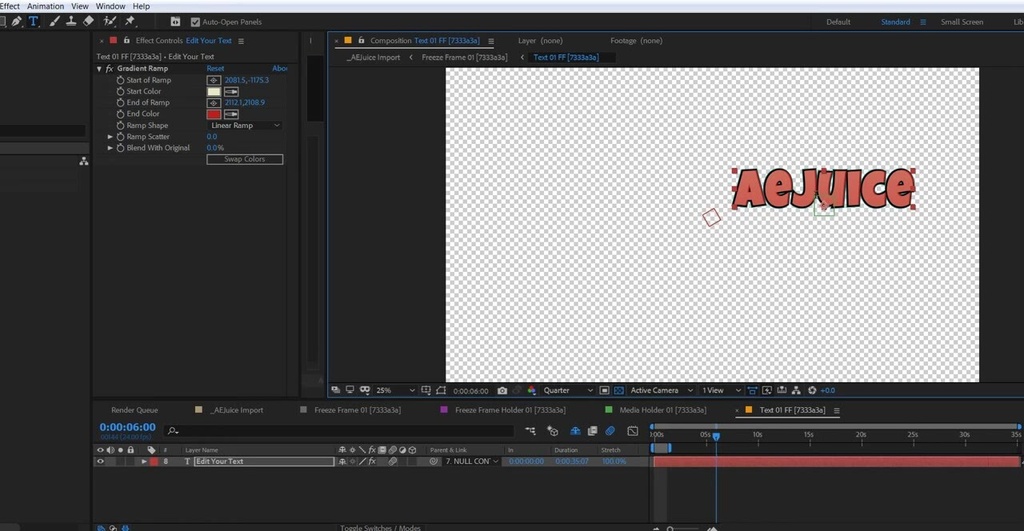Click Reset Exposure icon in viewer
Screen dimensions: 1024x531
click(812, 391)
